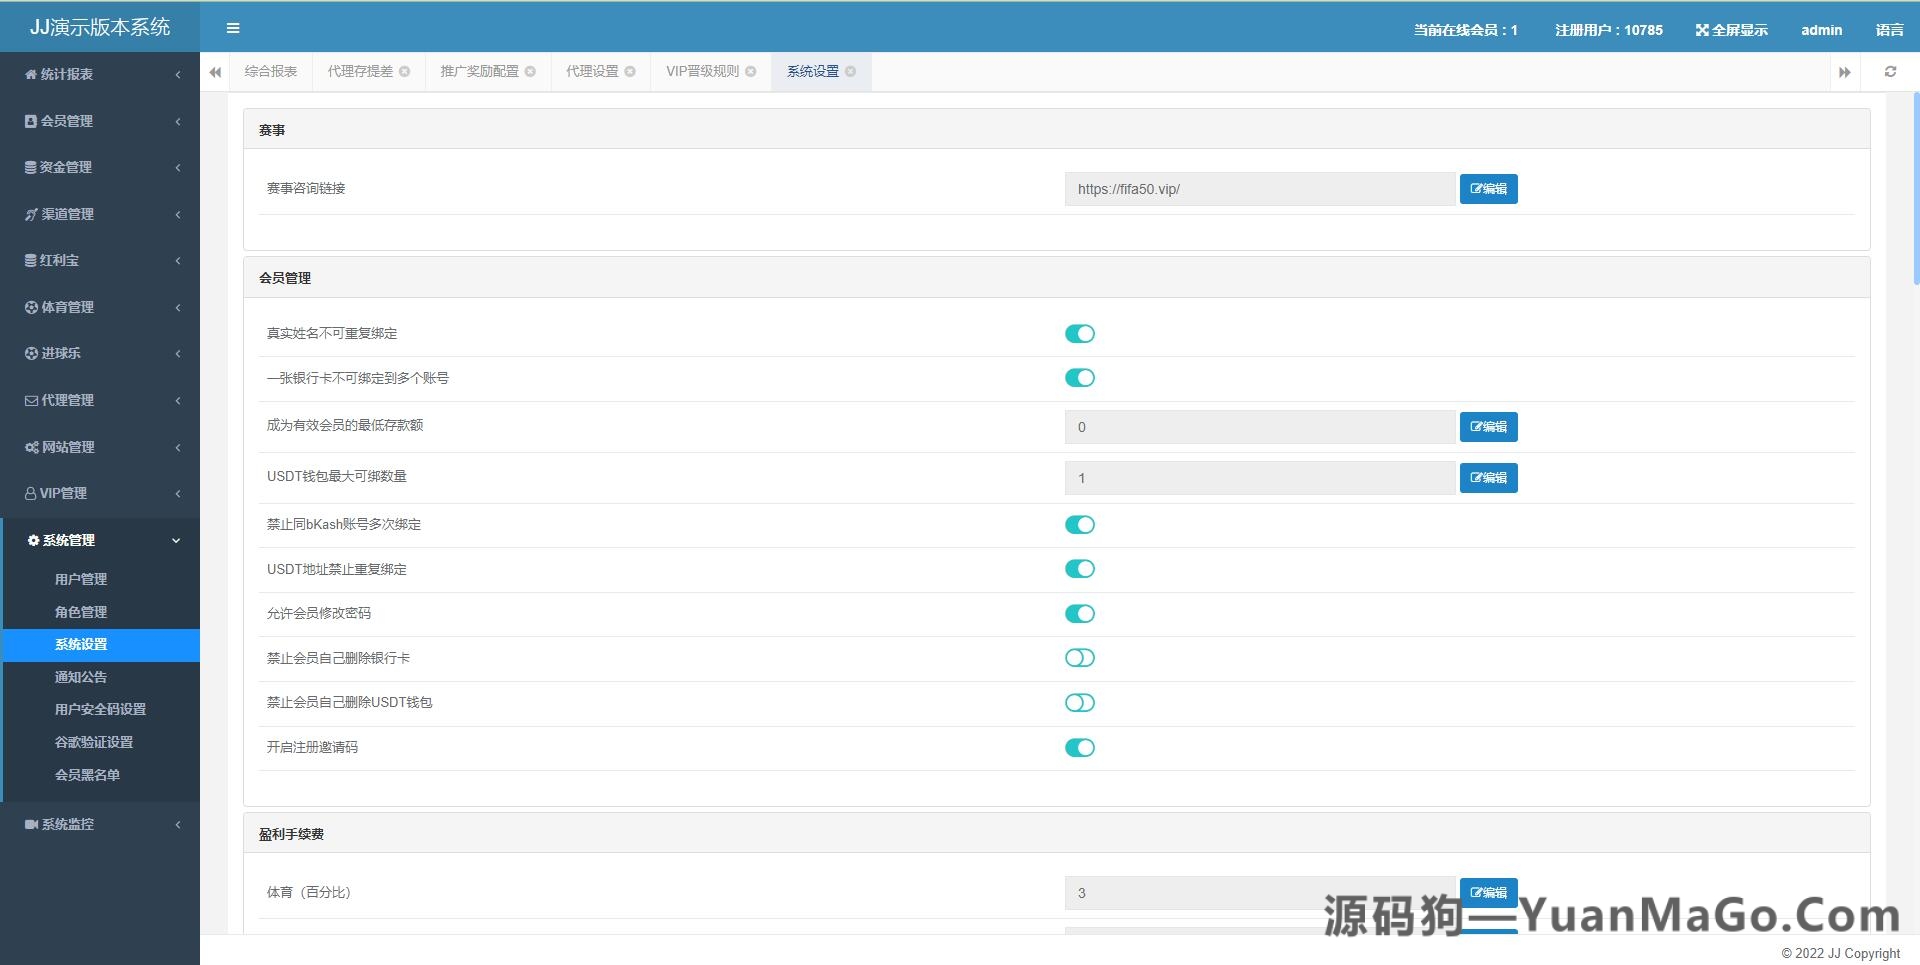Open 通知公告 in the sidebar submenu

click(81, 677)
